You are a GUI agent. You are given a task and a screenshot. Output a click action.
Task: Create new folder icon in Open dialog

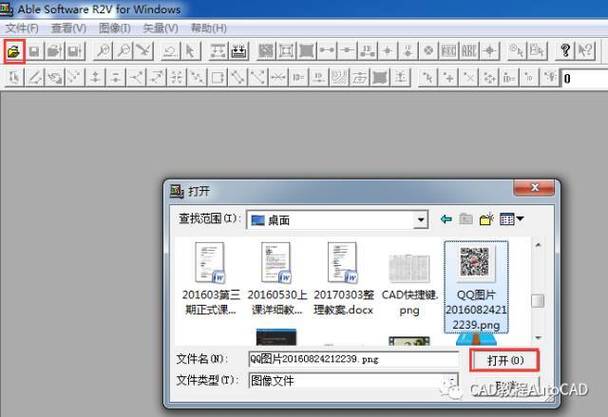(x=487, y=219)
